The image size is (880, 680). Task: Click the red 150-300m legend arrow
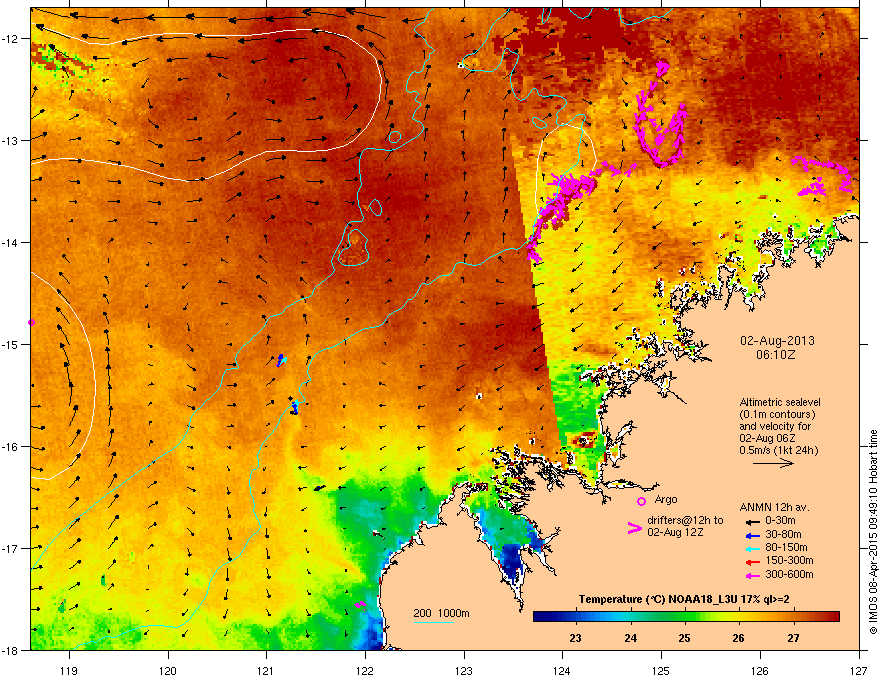[751, 561]
